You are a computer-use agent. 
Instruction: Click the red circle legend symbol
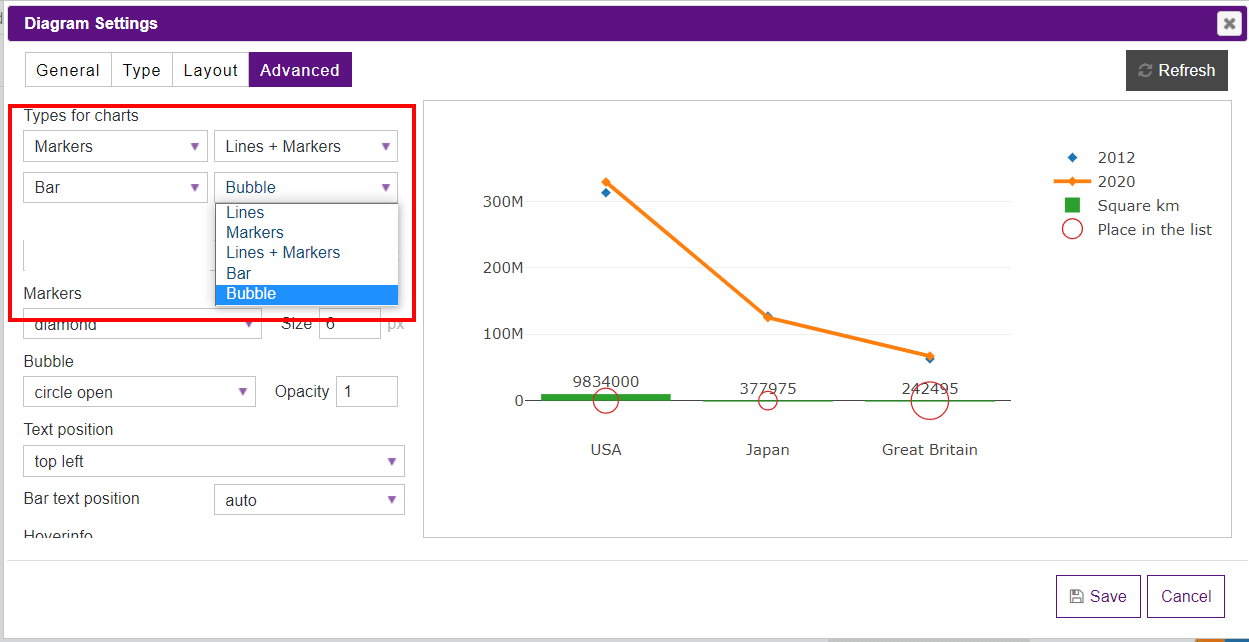coord(1072,228)
